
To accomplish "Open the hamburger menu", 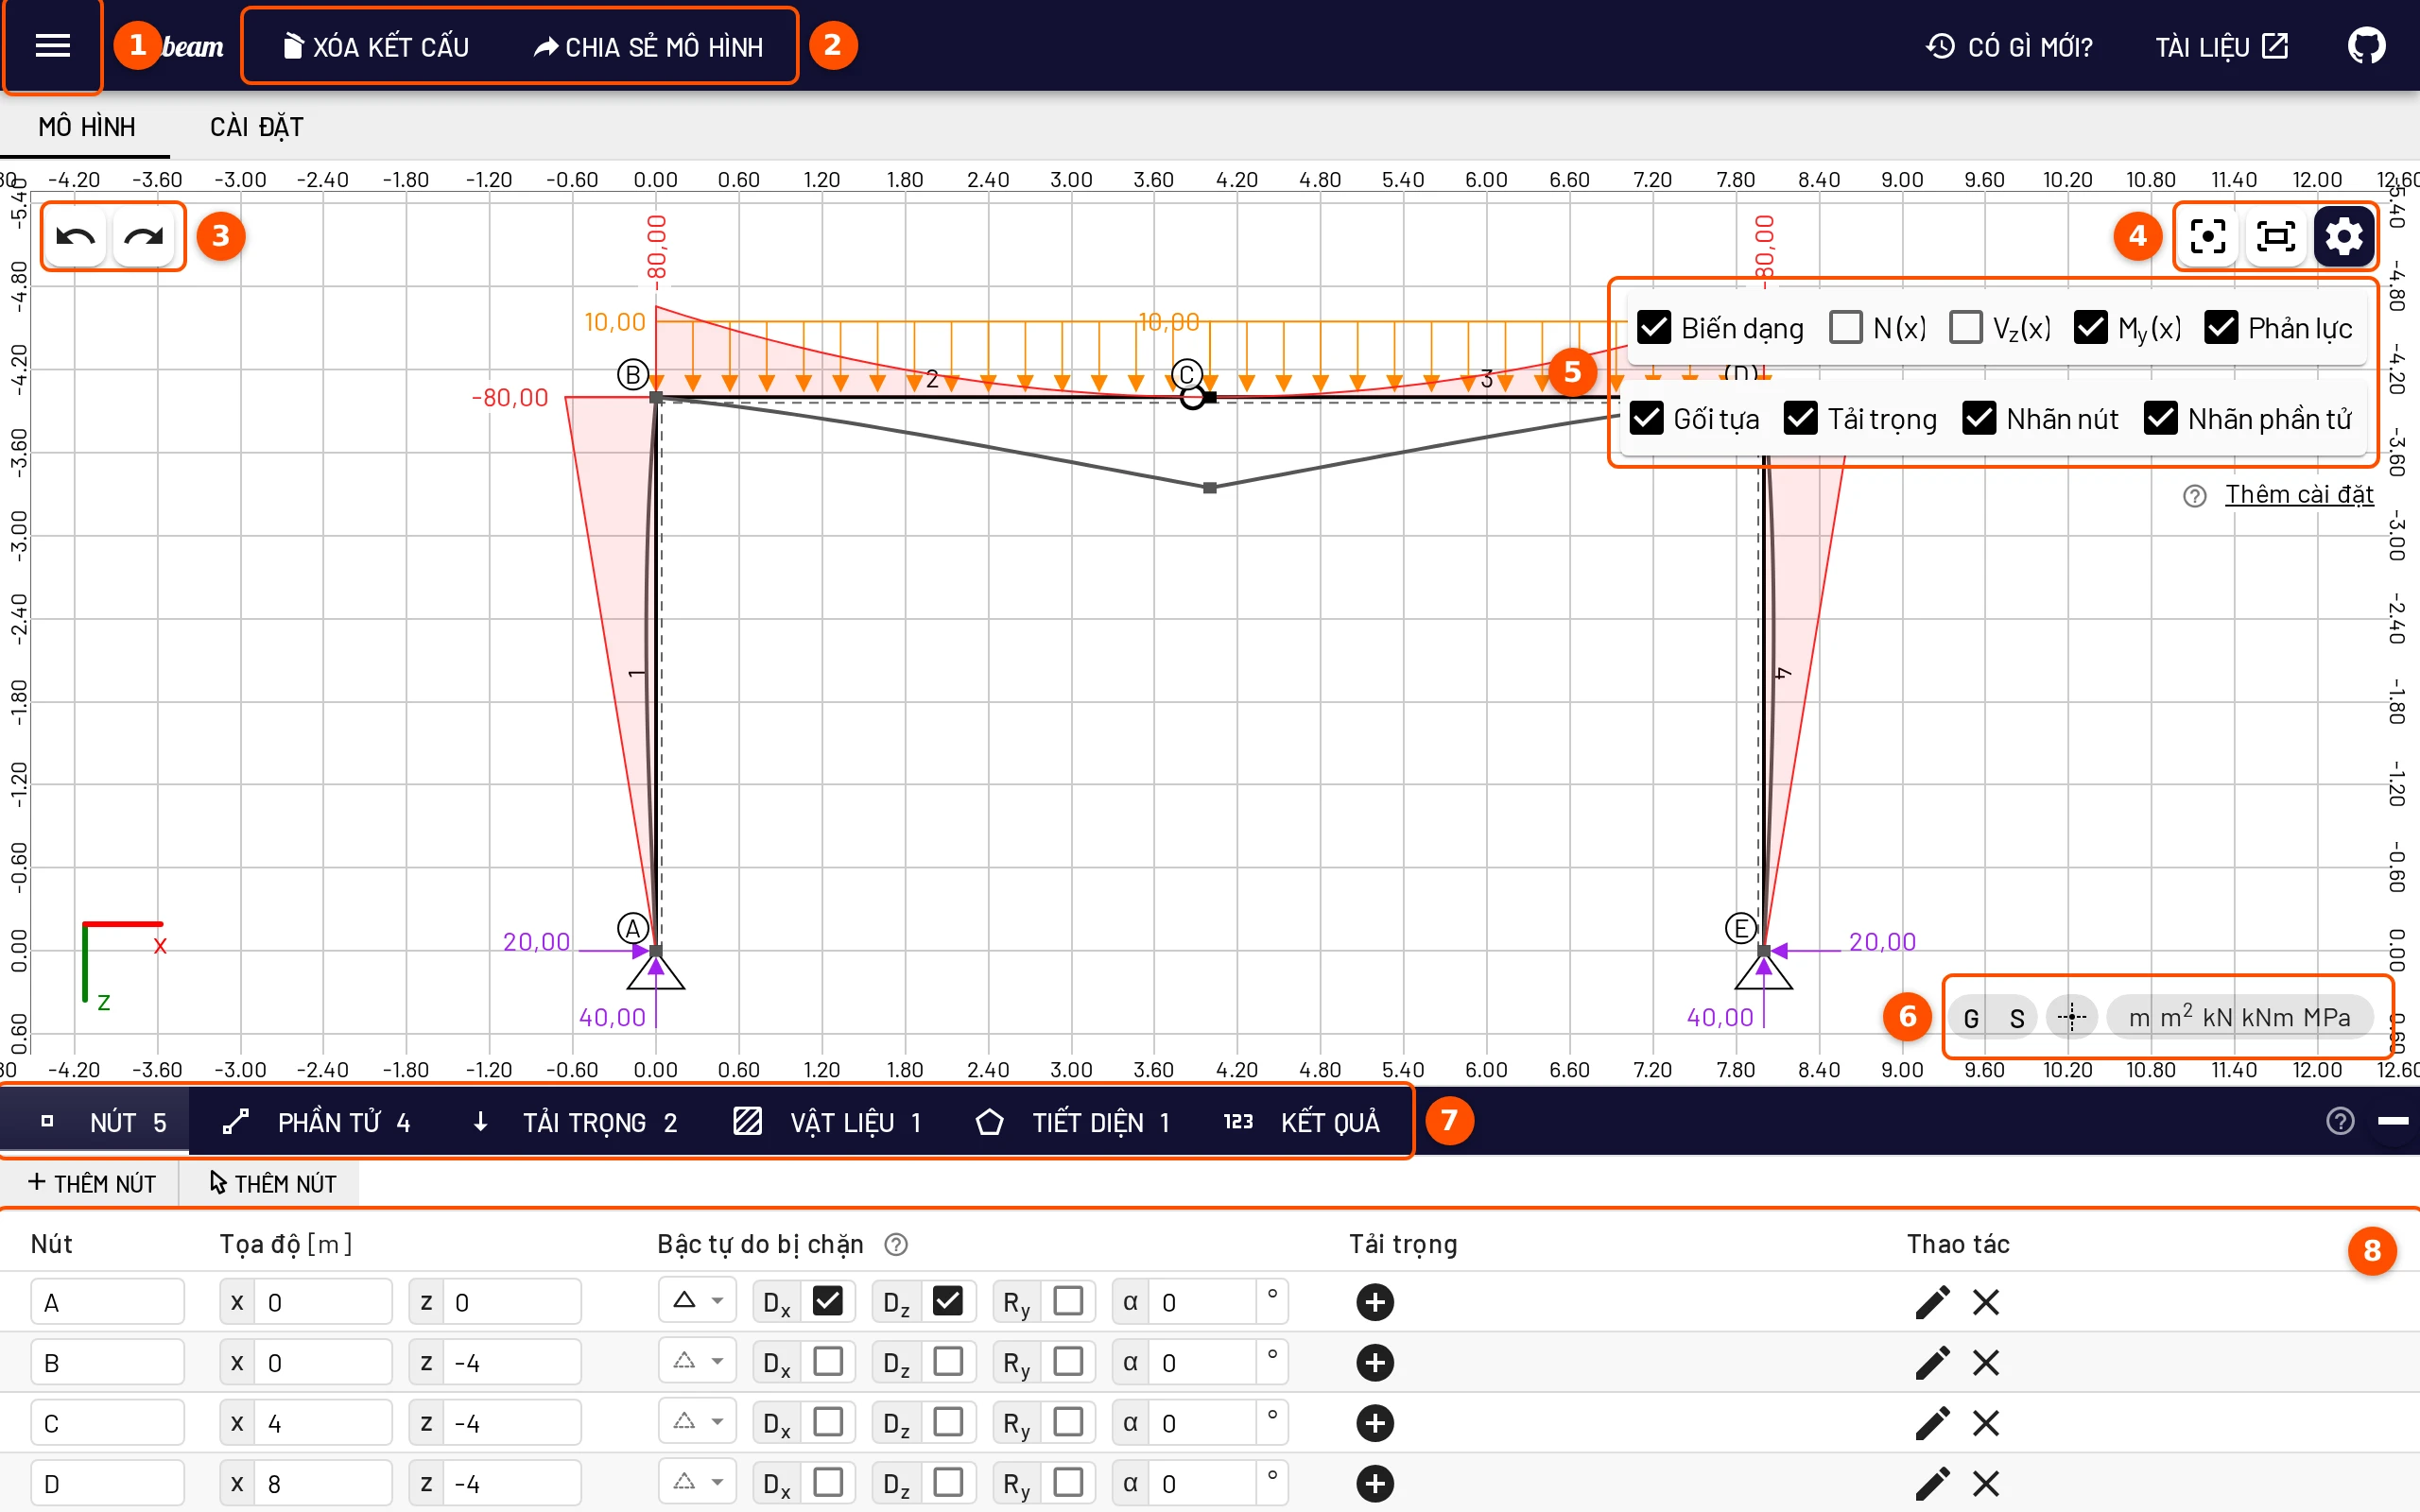I will tap(52, 46).
